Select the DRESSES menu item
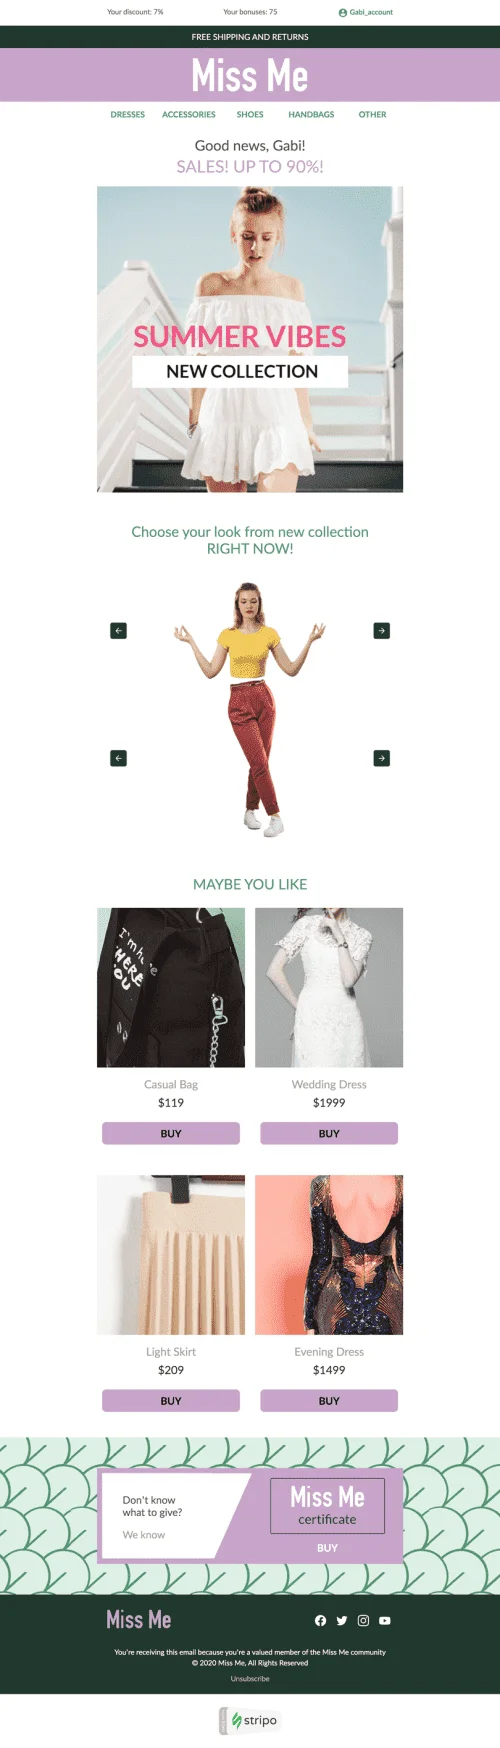Viewport: 500px width, 1748px height. [x=128, y=114]
